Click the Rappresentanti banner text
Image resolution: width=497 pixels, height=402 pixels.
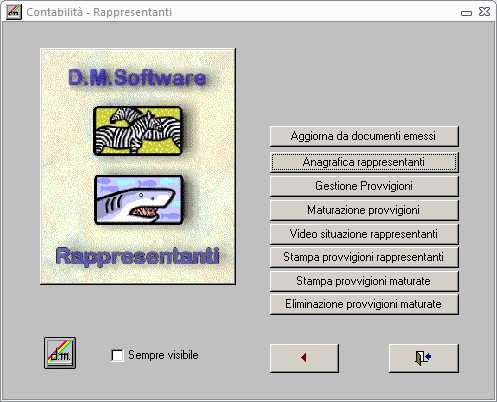click(x=137, y=256)
